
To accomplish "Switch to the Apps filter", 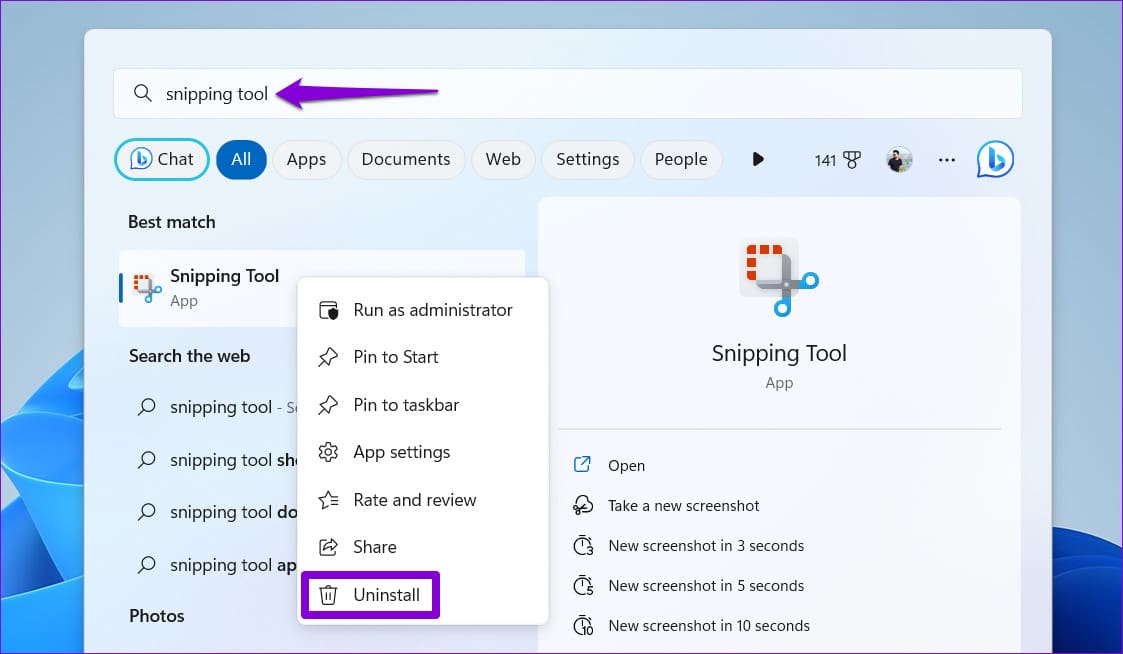I will pyautogui.click(x=307, y=159).
